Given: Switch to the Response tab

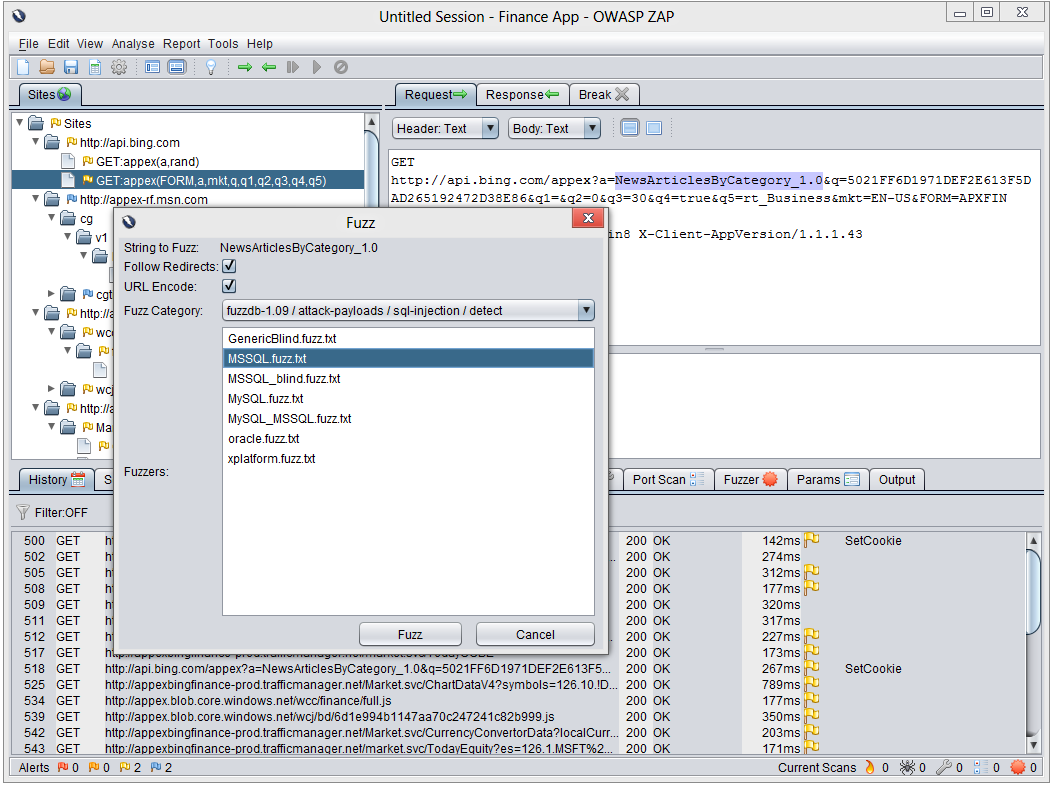Looking at the screenshot, I should click(x=522, y=94).
